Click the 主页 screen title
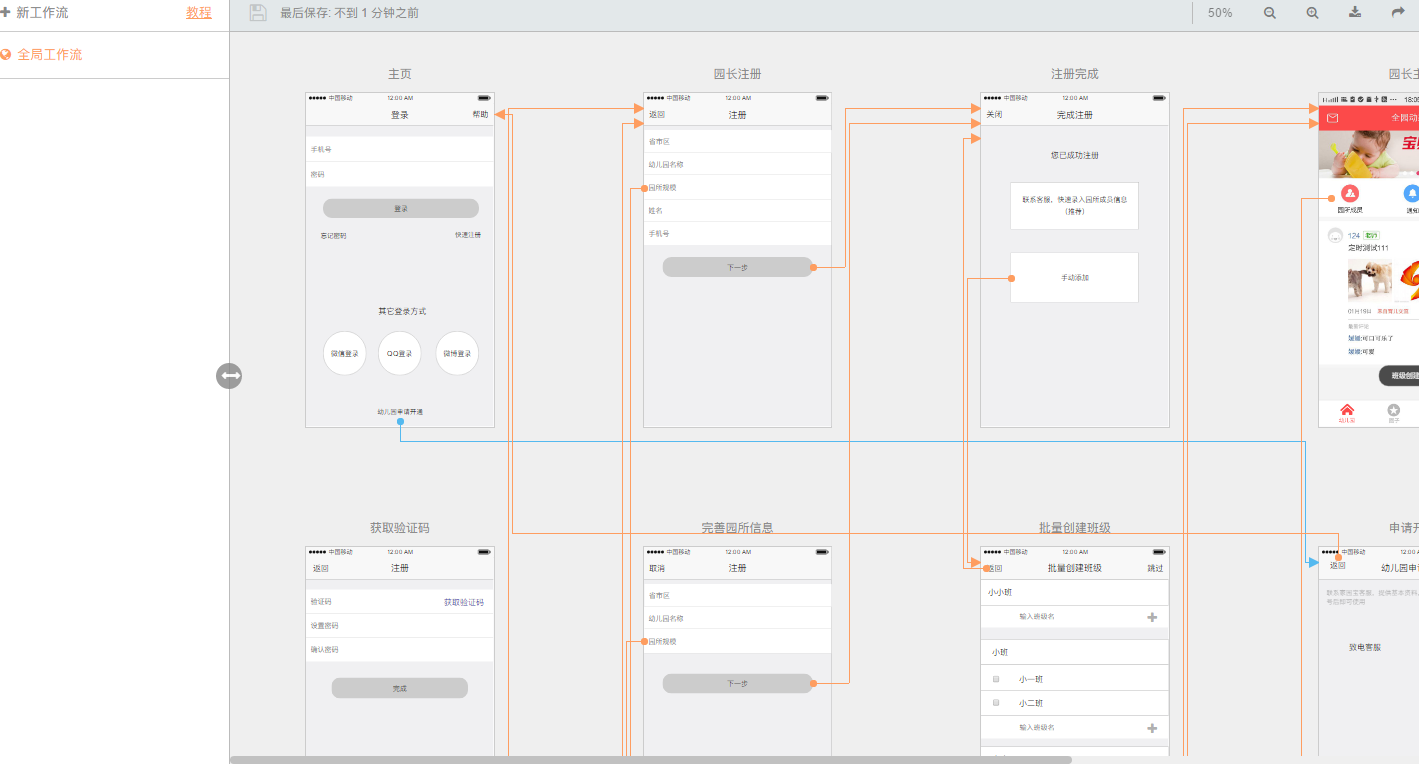1419x764 pixels. point(400,74)
